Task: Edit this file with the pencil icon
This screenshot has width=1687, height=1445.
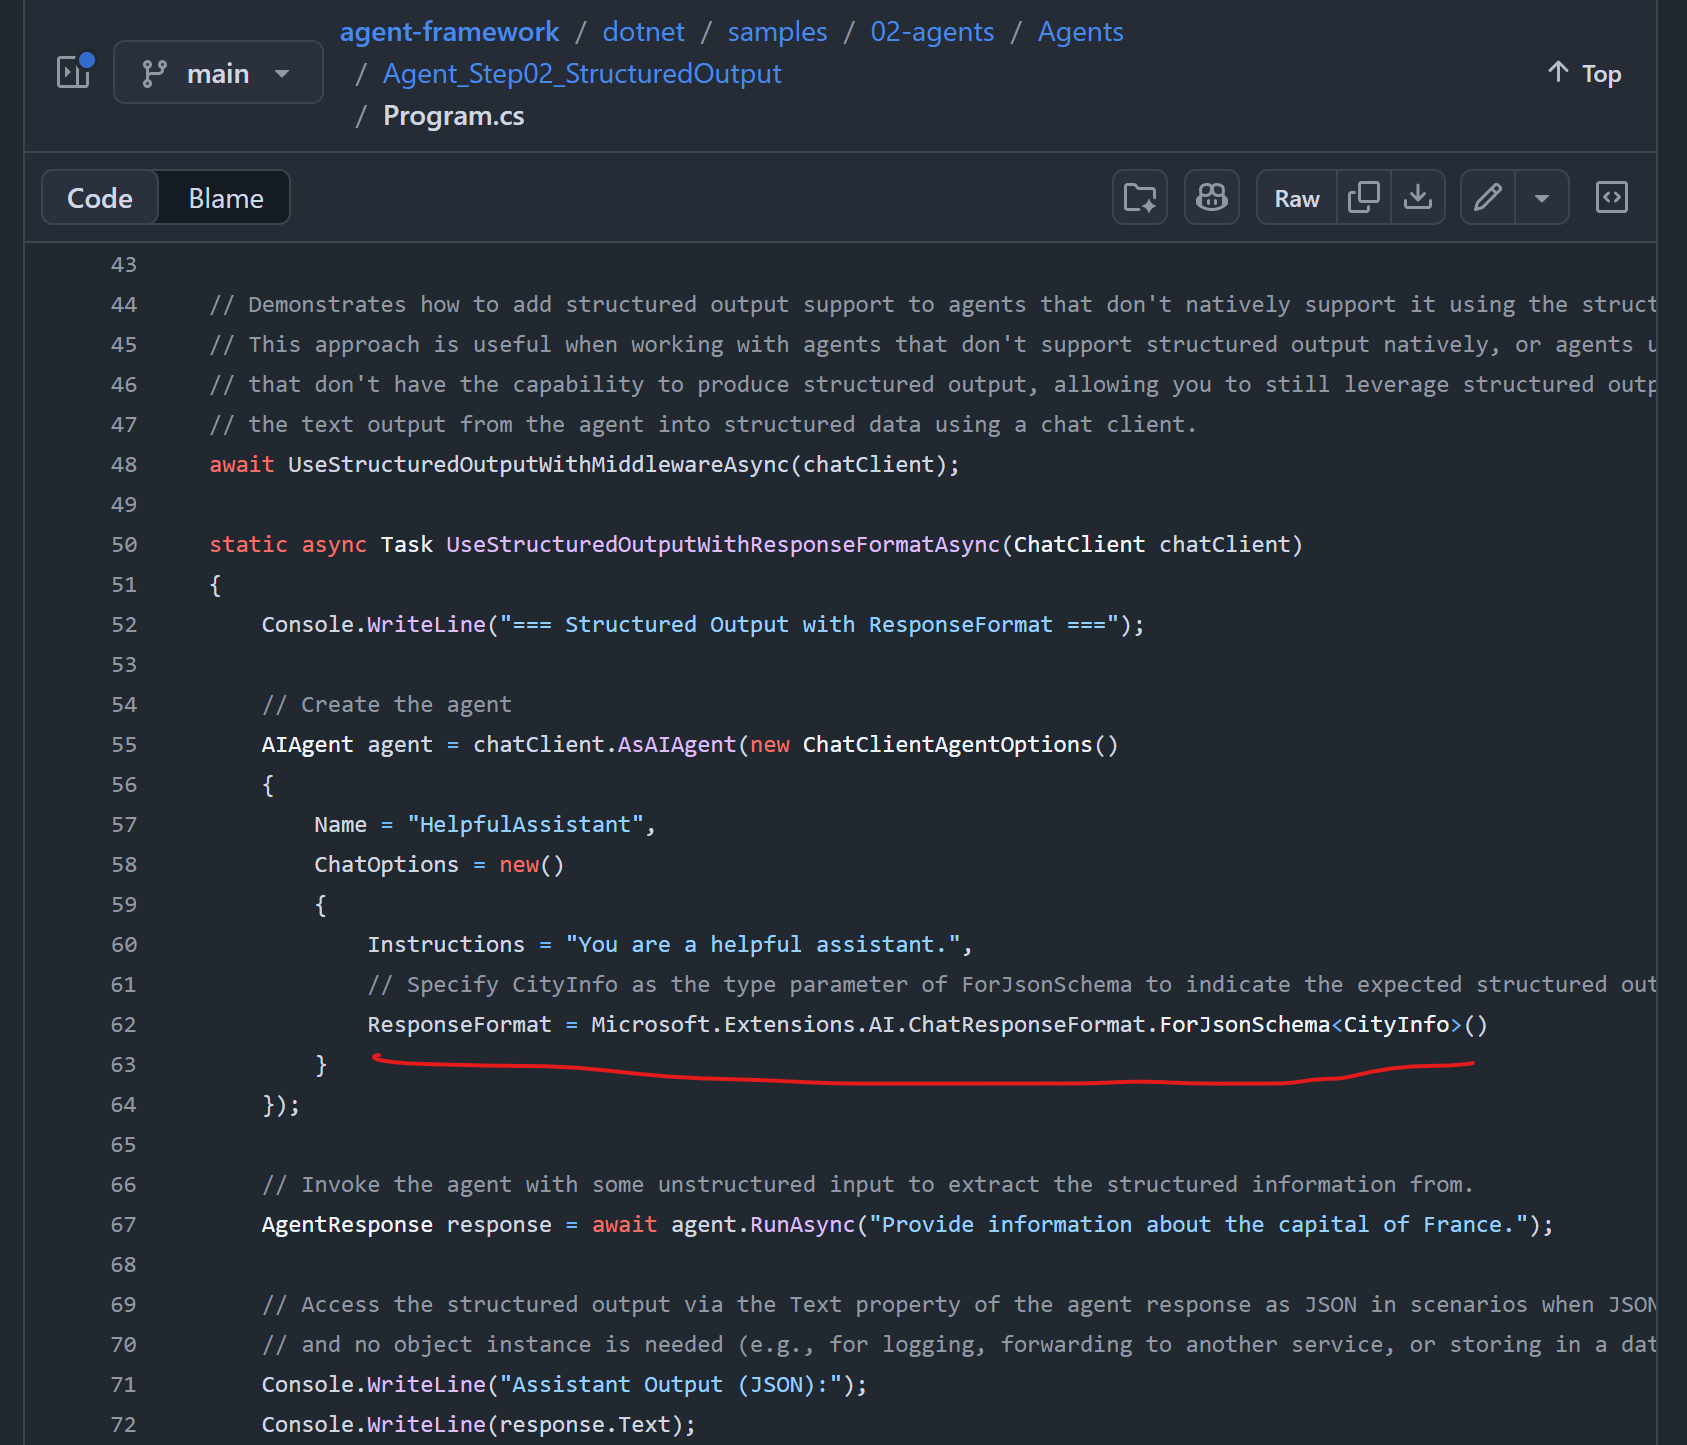Action: 1488,198
